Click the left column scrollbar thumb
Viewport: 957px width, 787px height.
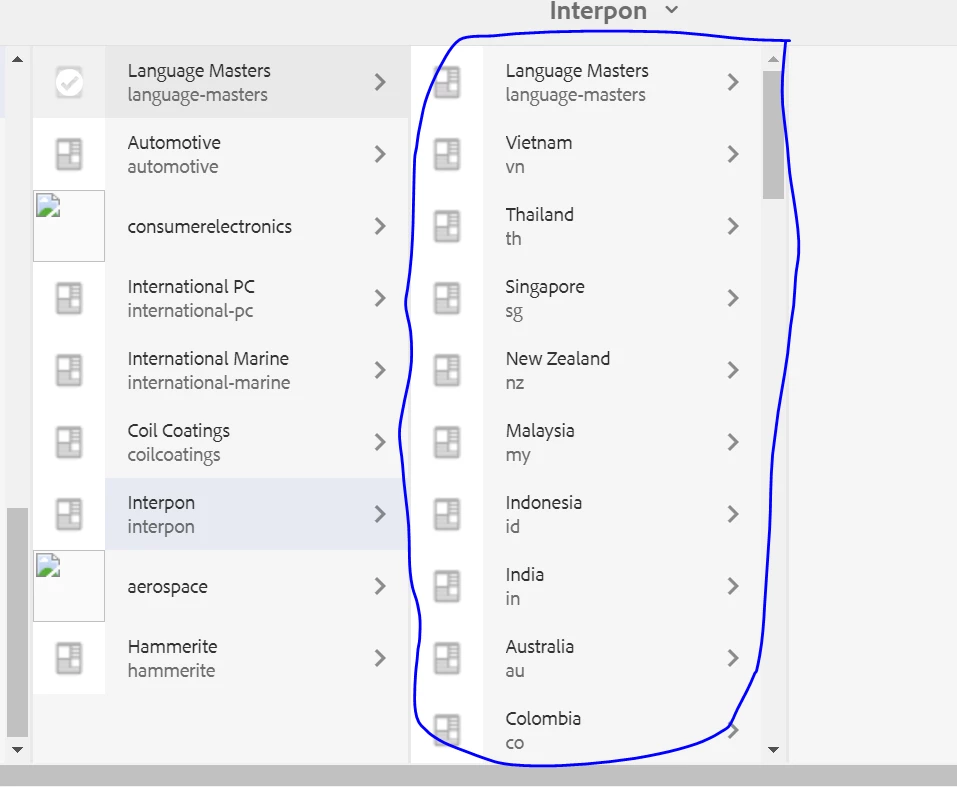tap(17, 623)
